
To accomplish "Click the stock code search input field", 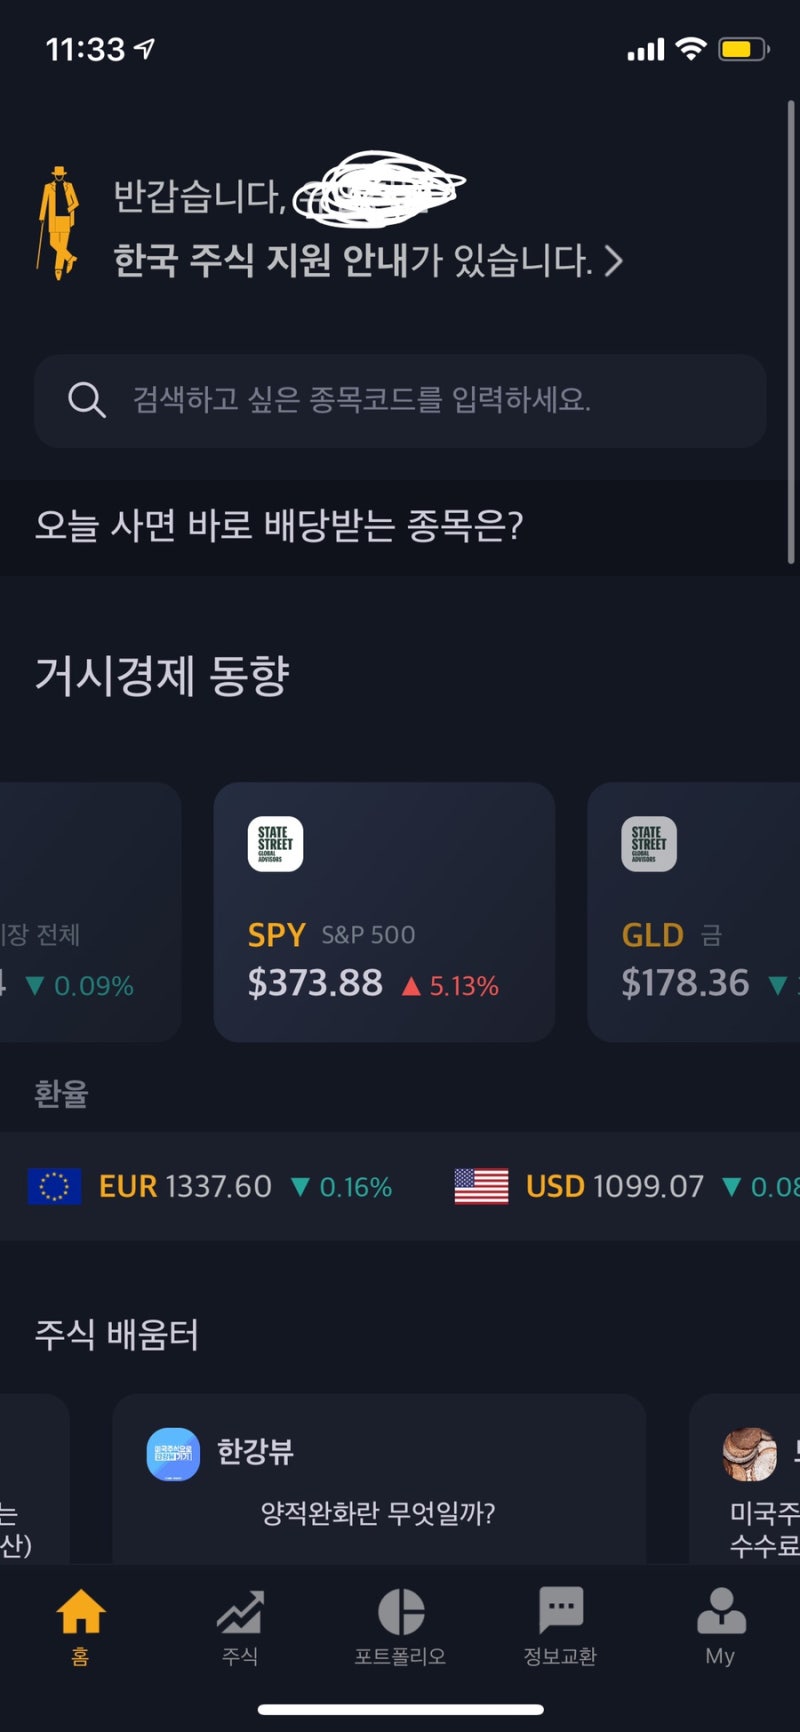I will coord(400,401).
